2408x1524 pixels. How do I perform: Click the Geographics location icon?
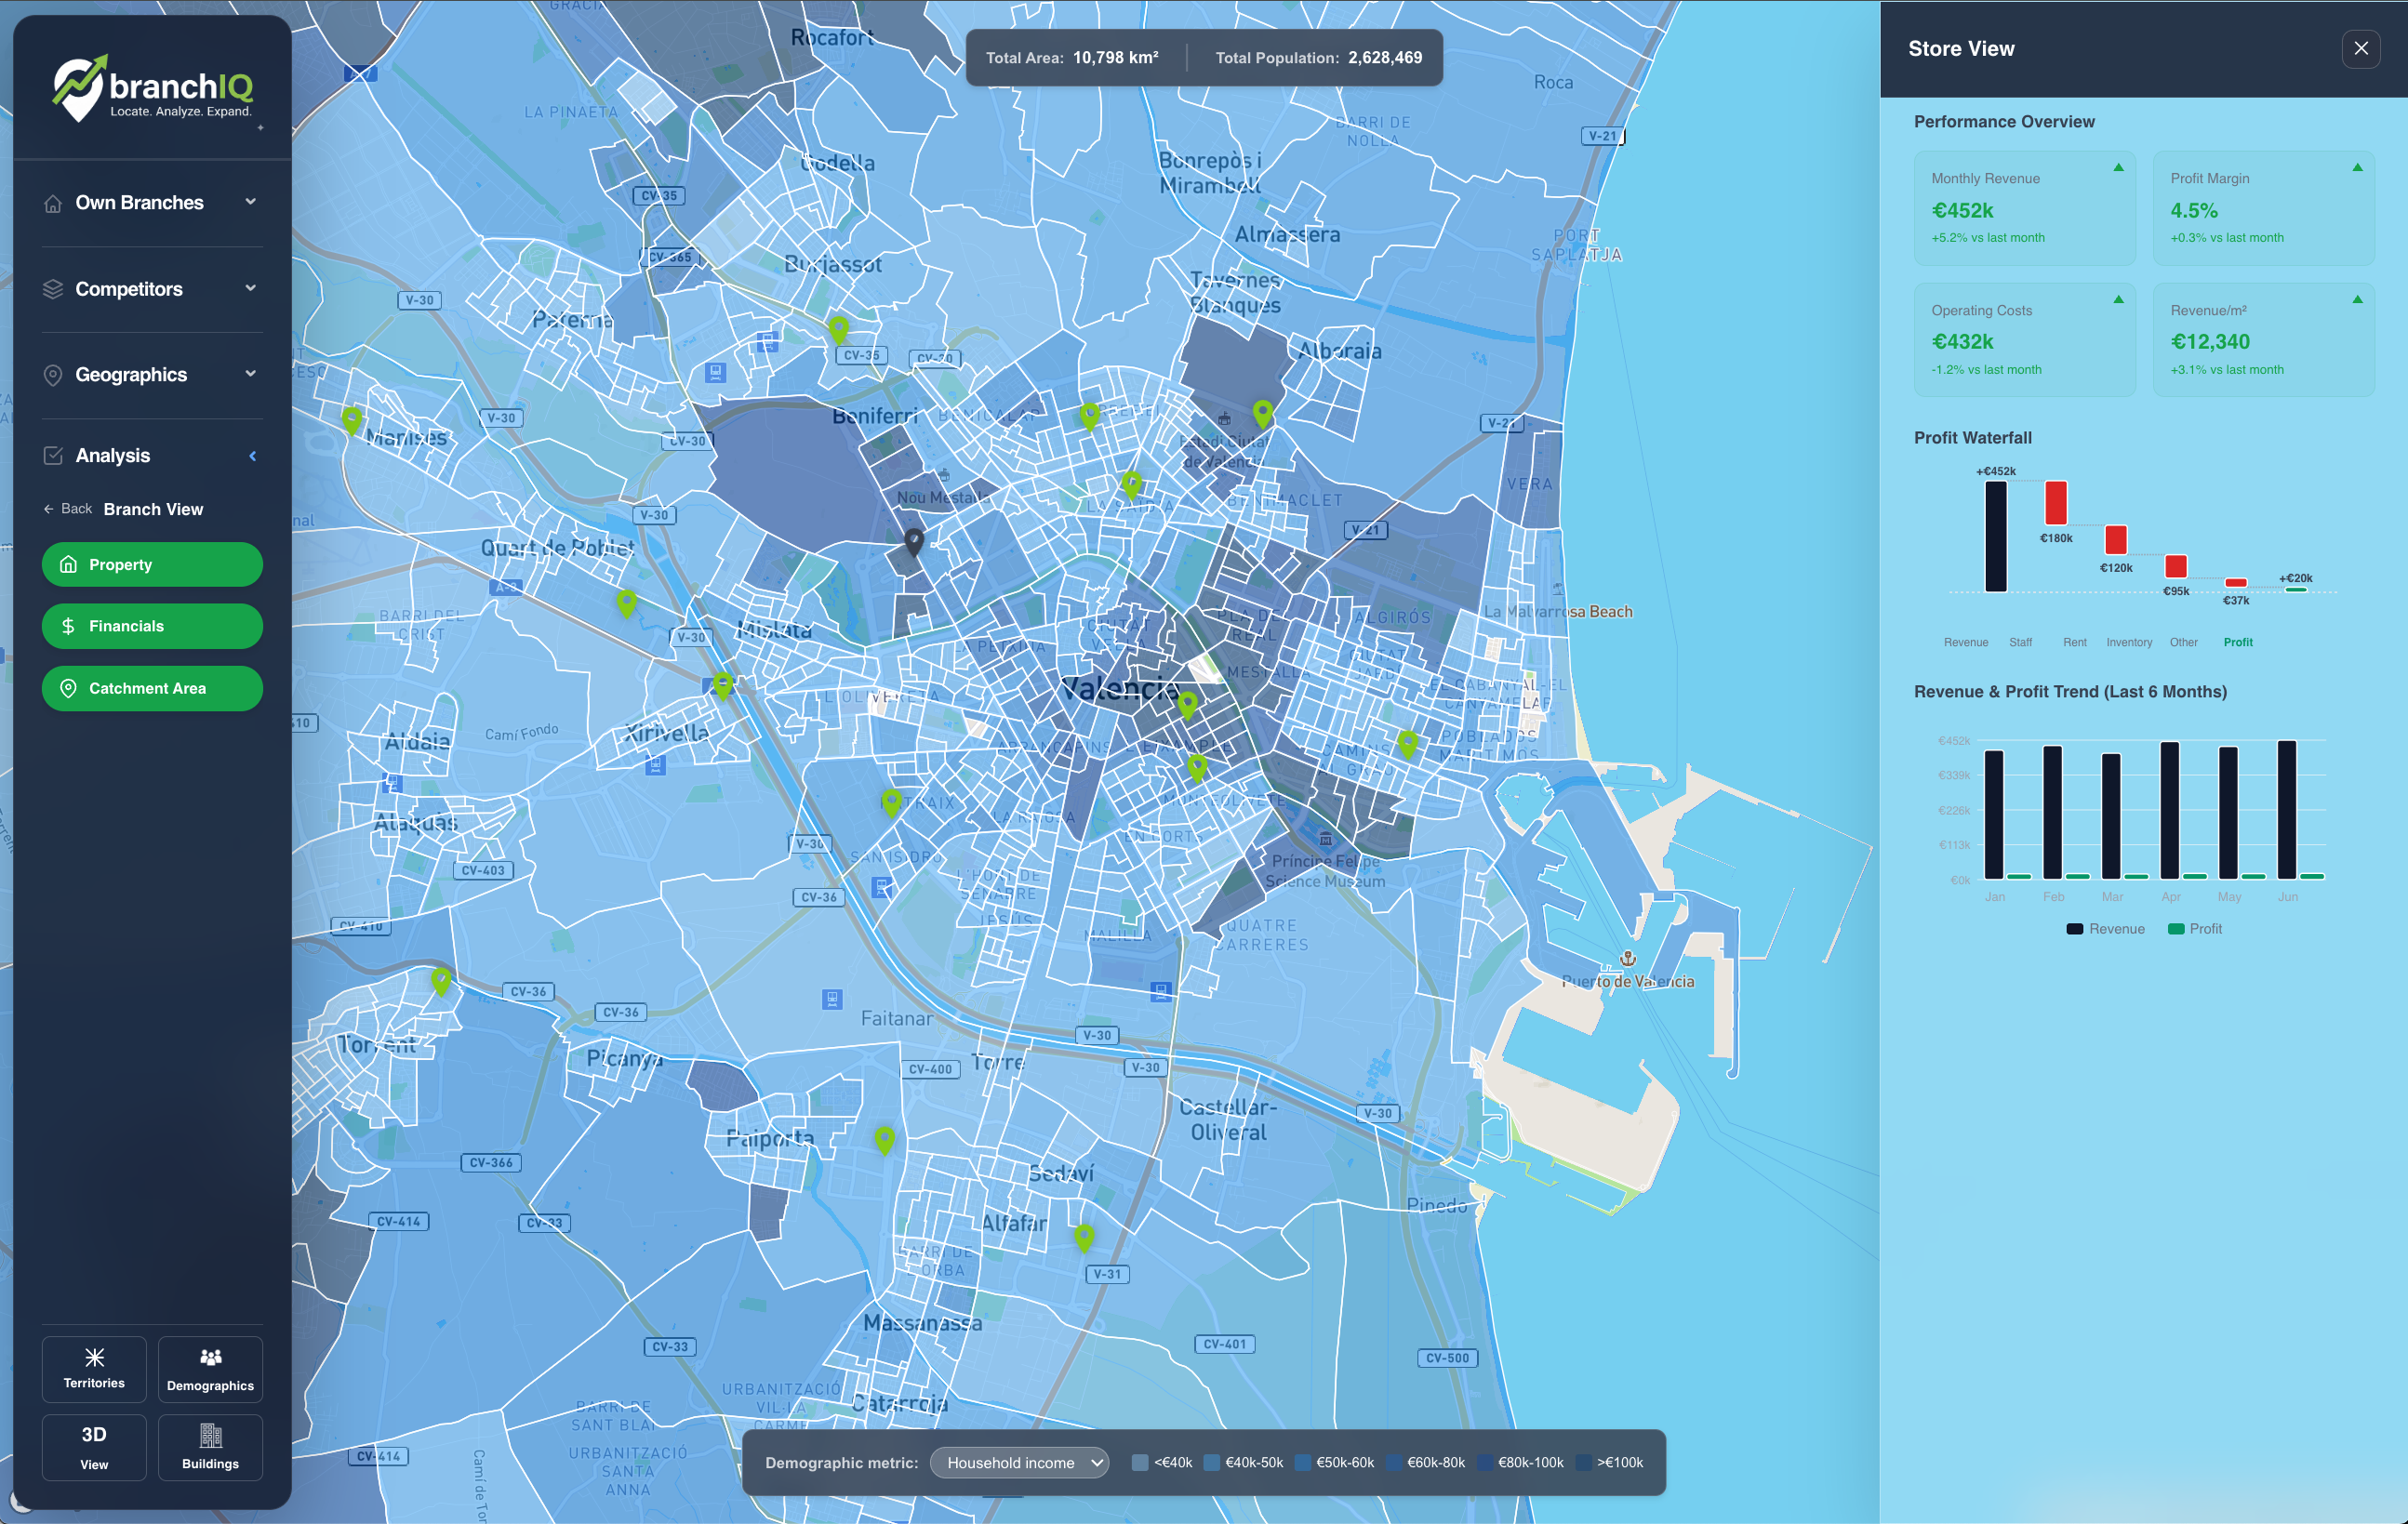53,375
